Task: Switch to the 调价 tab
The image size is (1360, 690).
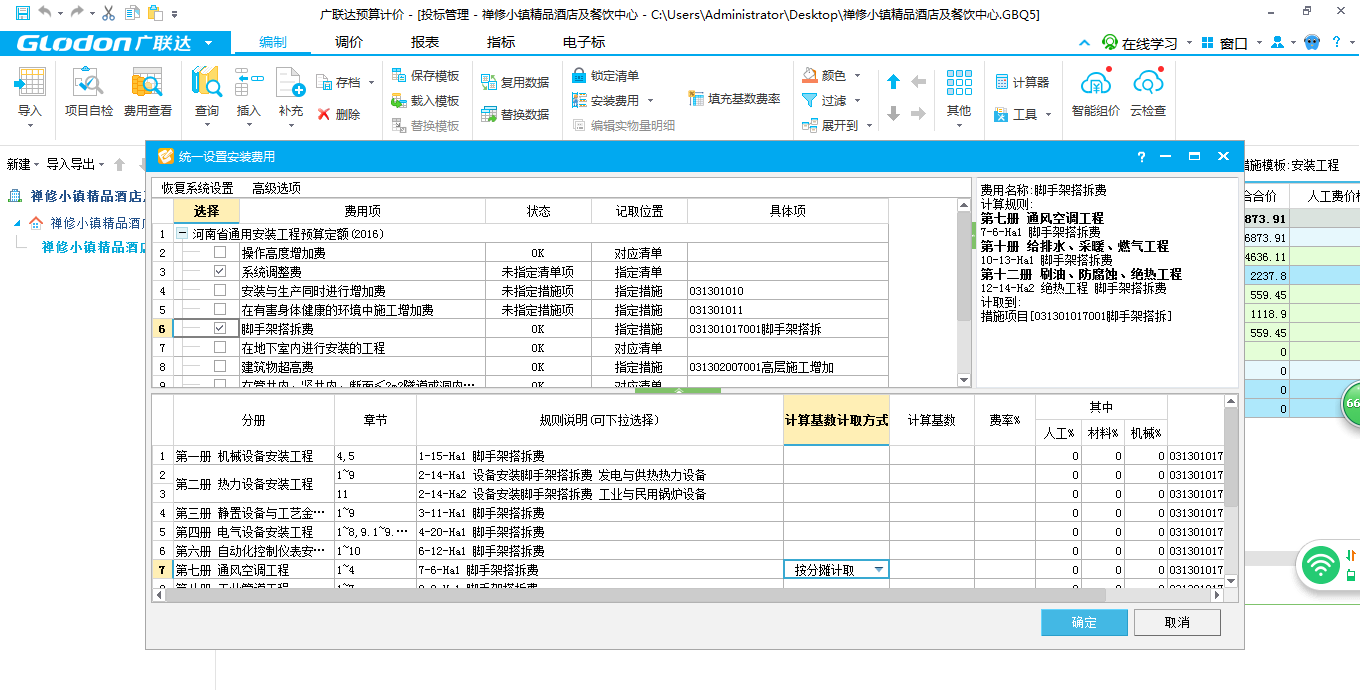Action: [x=349, y=42]
